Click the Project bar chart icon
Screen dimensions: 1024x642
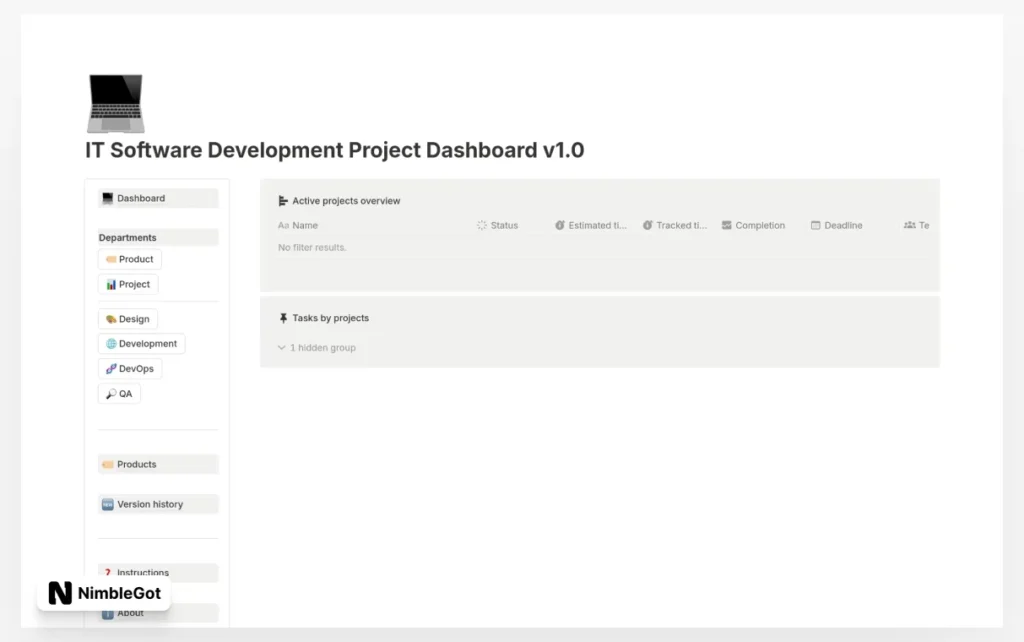(x=111, y=285)
